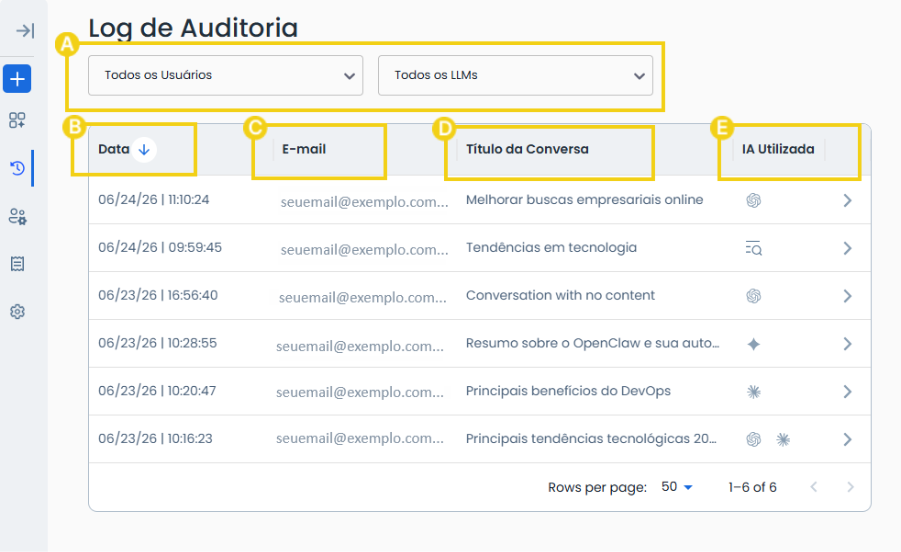Click the ChatGPT icon in the tendências tecnológicas row
This screenshot has height=552, width=901.
pyautogui.click(x=754, y=439)
